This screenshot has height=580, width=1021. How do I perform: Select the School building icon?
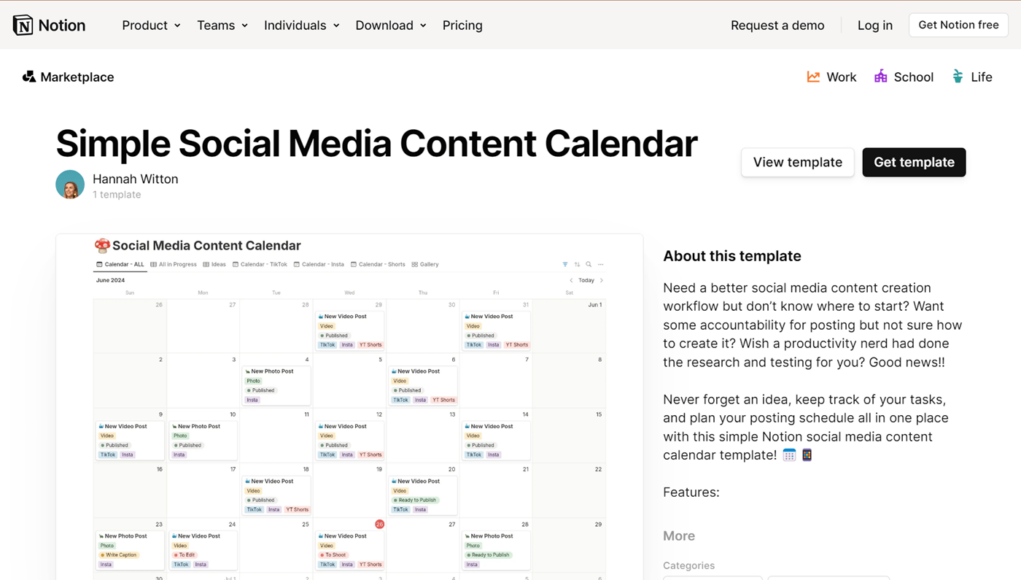coord(880,76)
